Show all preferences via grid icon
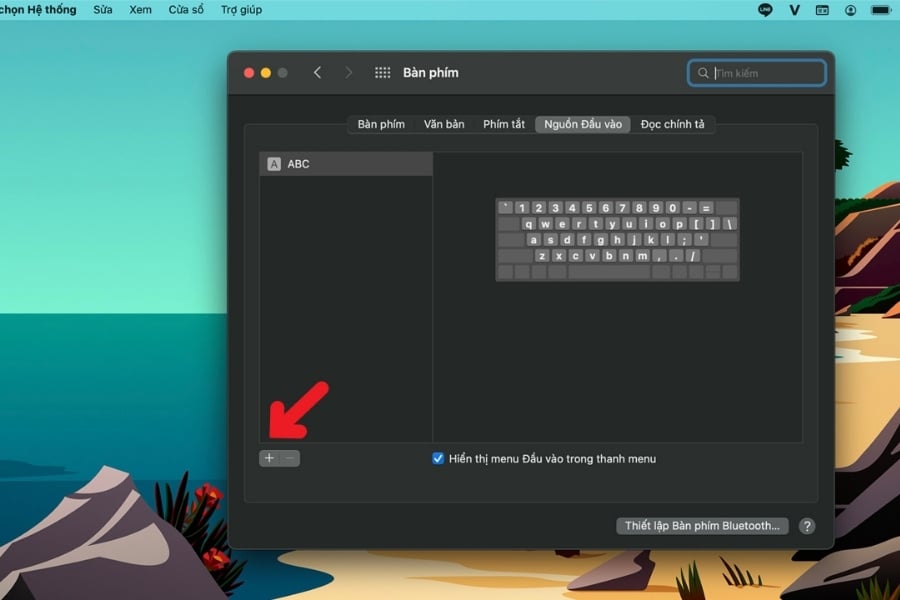Screen dimensions: 900x600 pos(382,73)
